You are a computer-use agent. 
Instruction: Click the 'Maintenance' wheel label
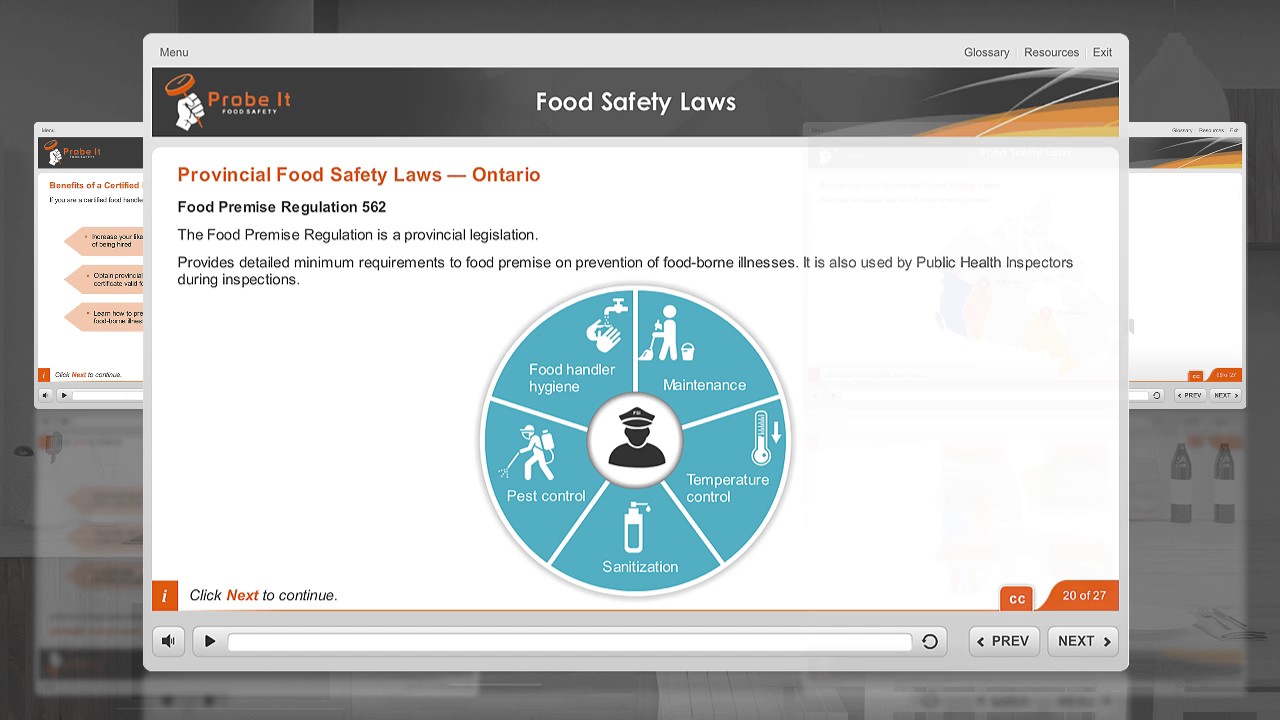(704, 385)
